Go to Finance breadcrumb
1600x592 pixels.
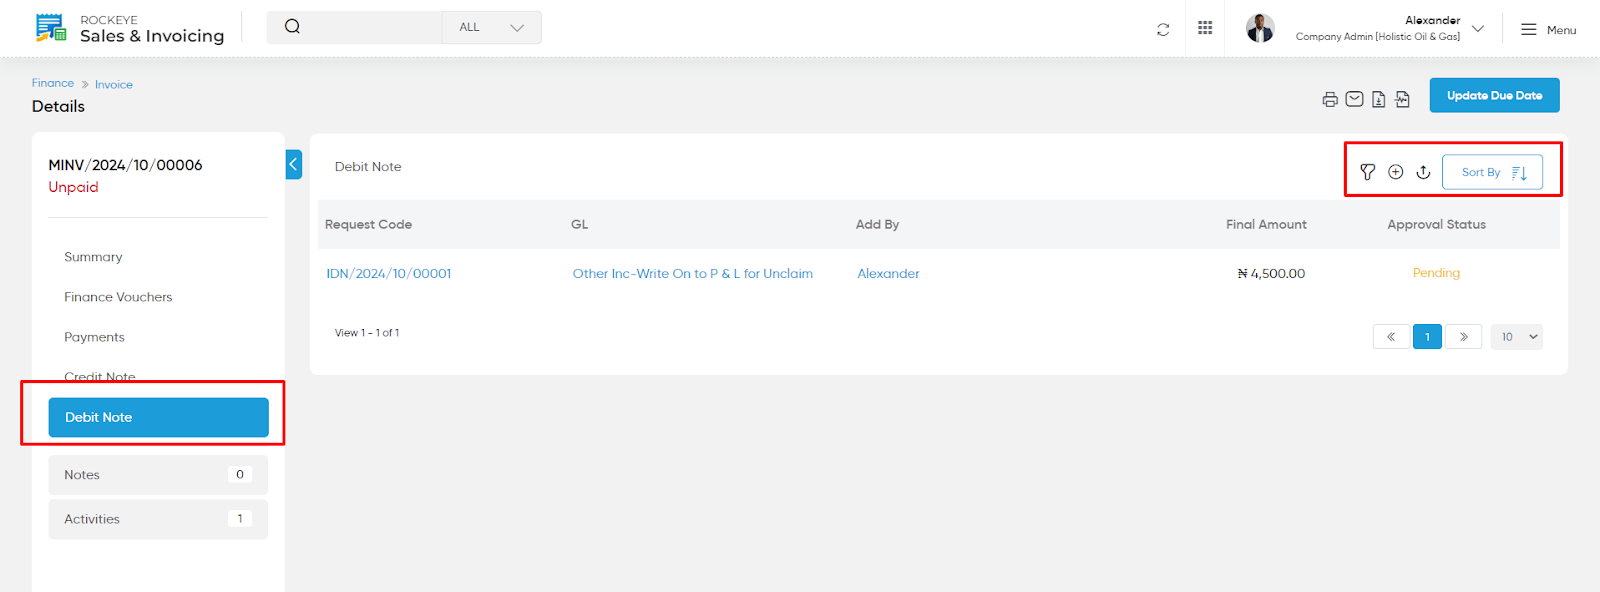(53, 83)
